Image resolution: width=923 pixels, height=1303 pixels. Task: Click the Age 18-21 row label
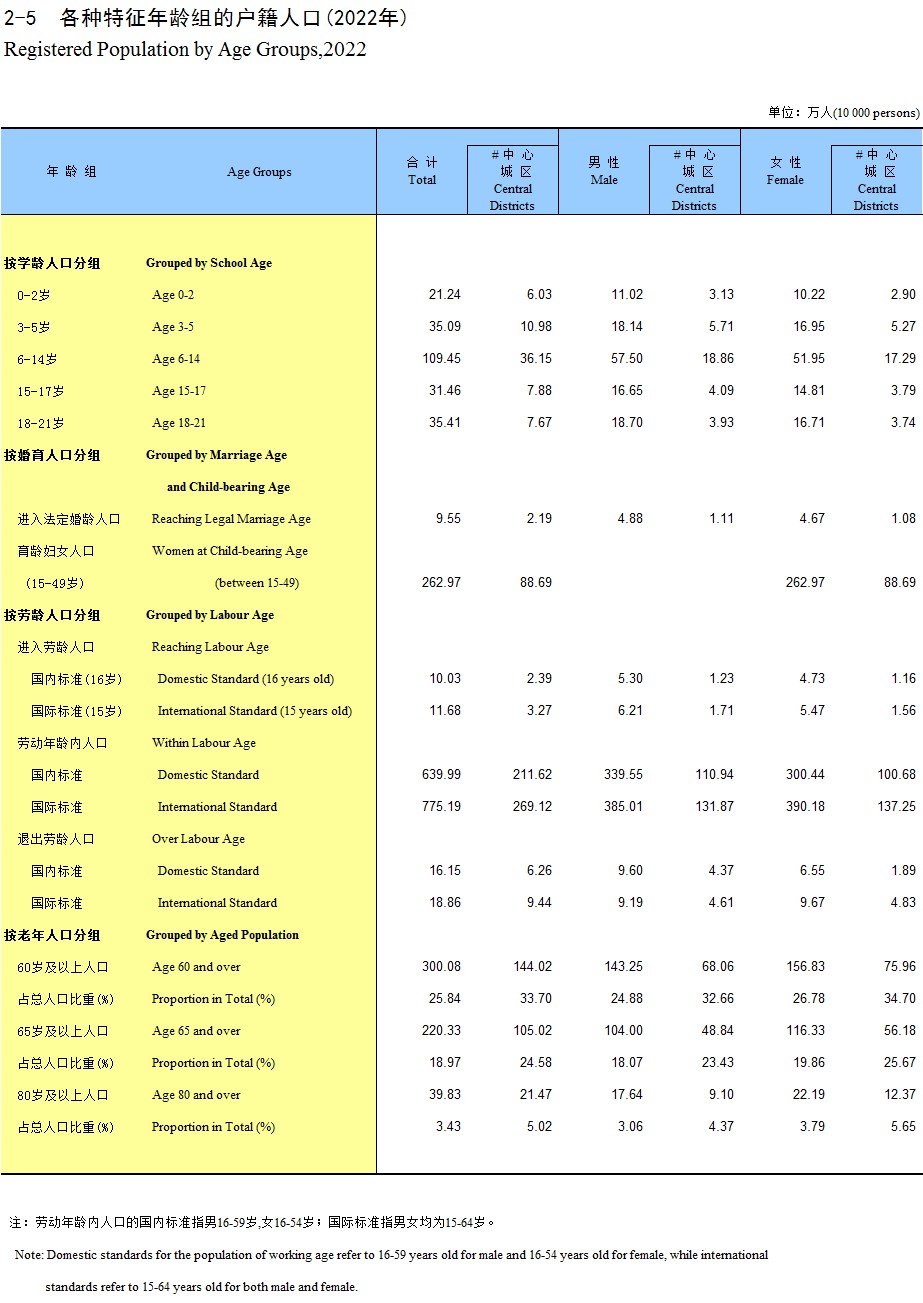179,423
